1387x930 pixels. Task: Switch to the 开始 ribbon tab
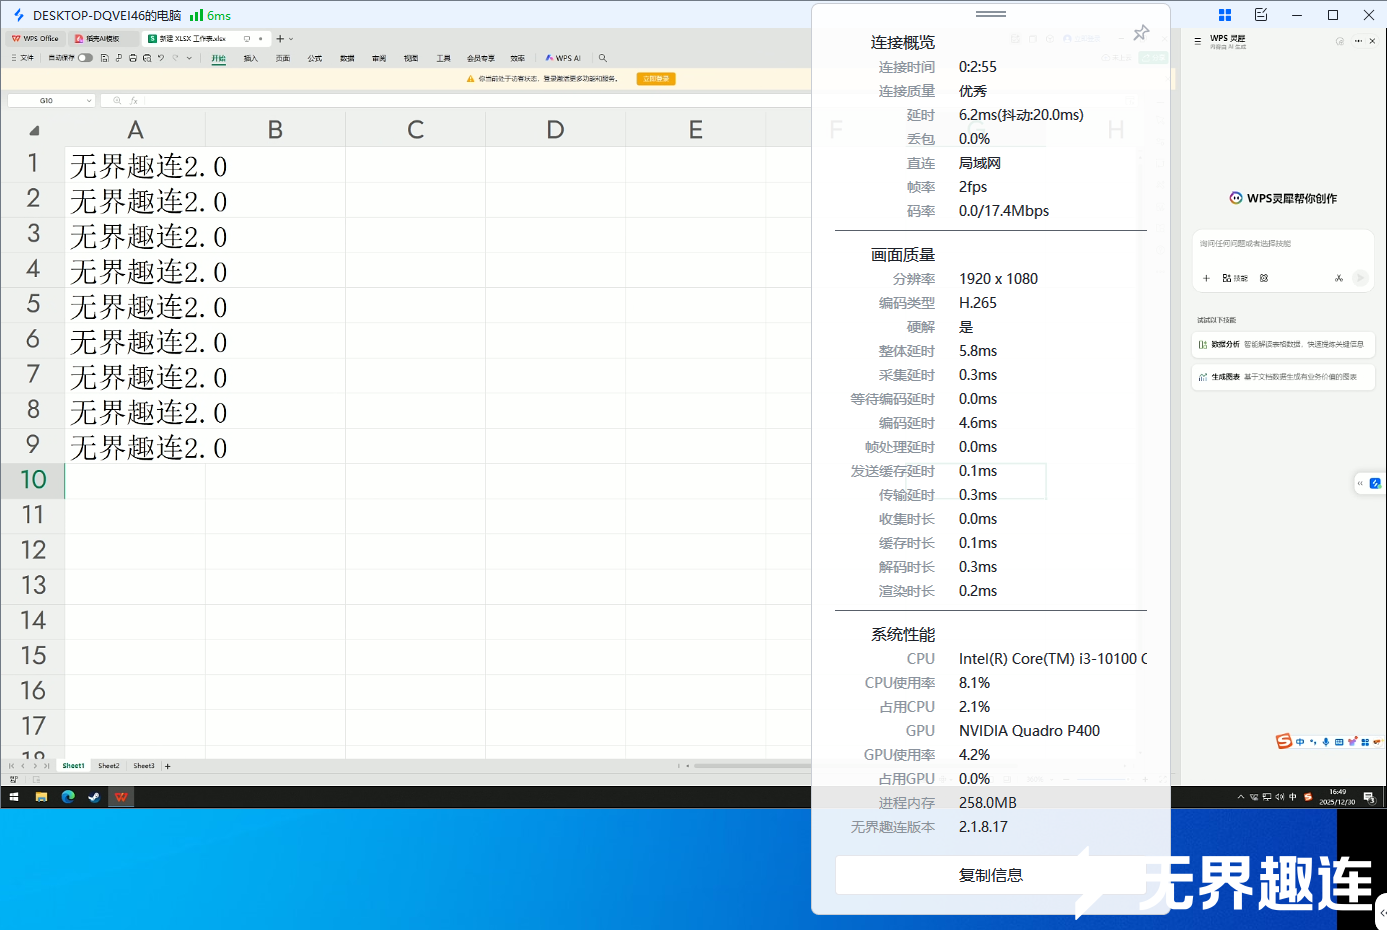(218, 58)
